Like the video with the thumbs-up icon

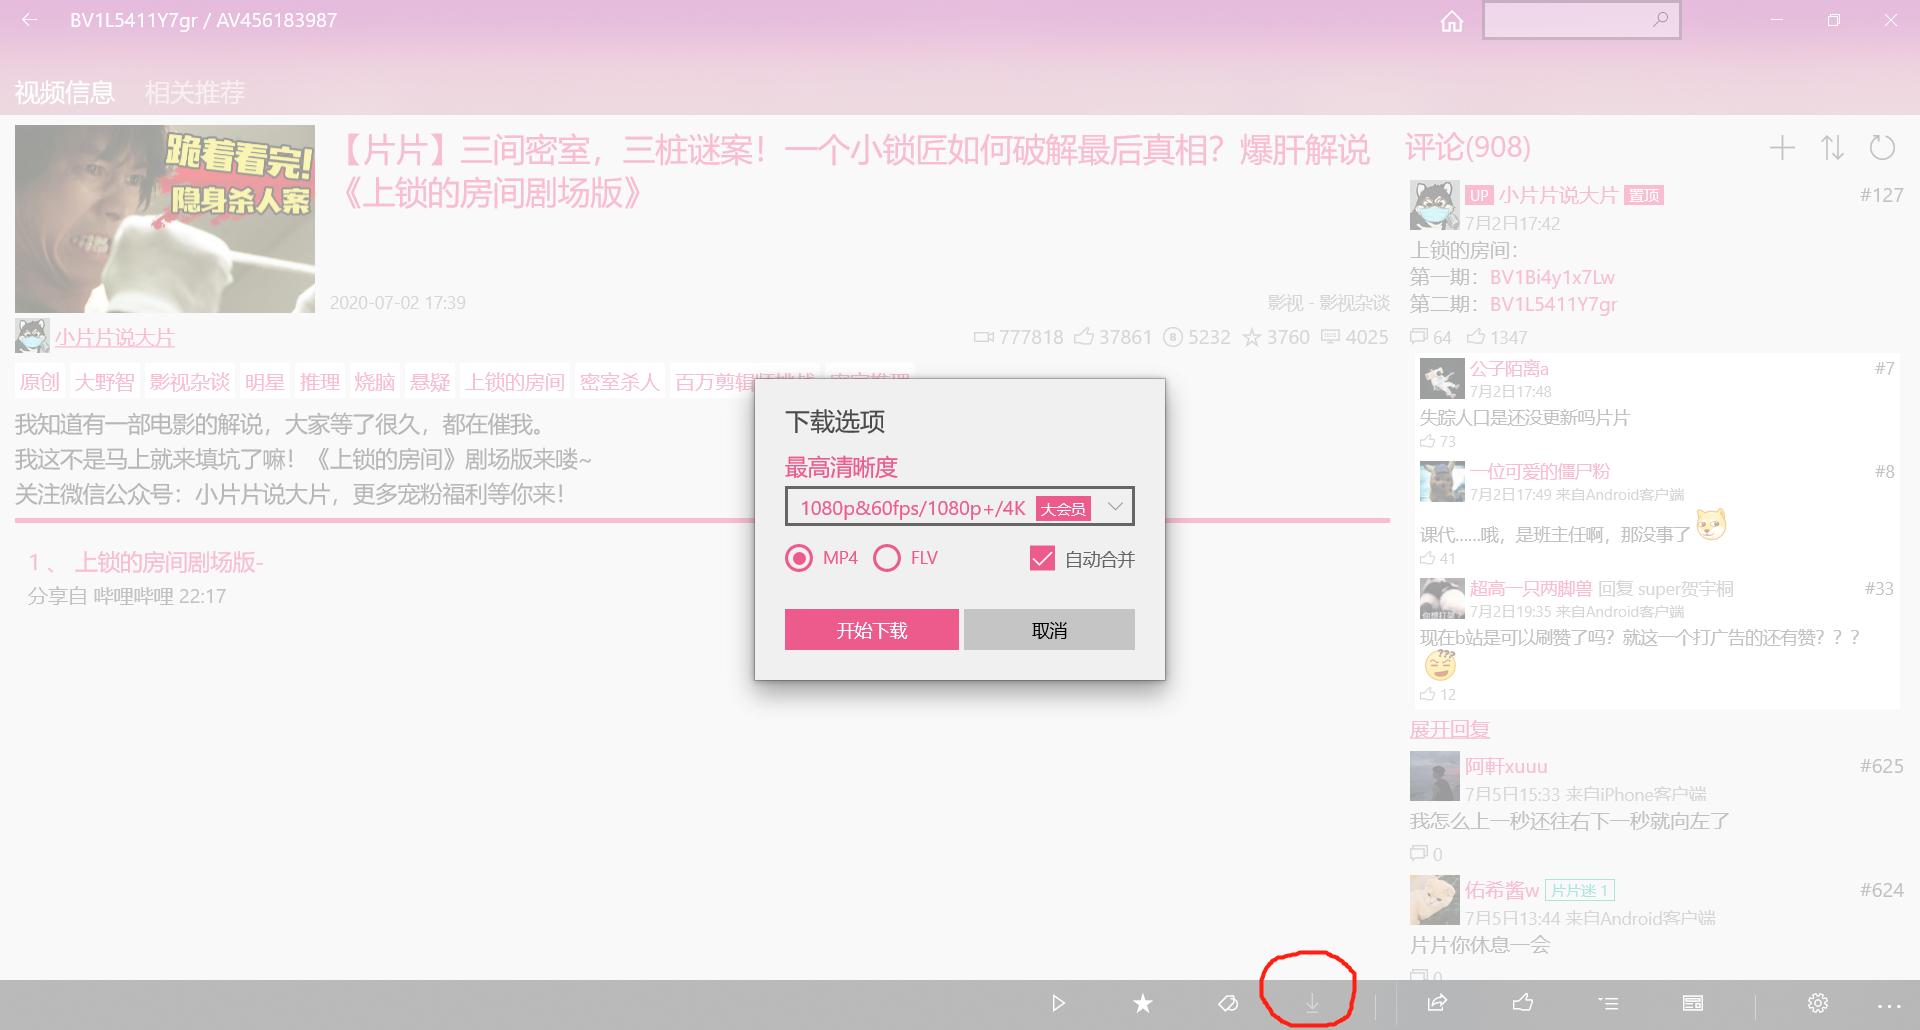pos(1524,1003)
